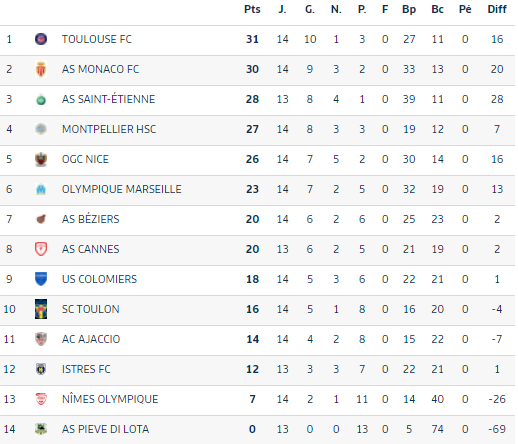Click the Diff column header
Viewport: 518px width, 444px height.
pos(497,9)
